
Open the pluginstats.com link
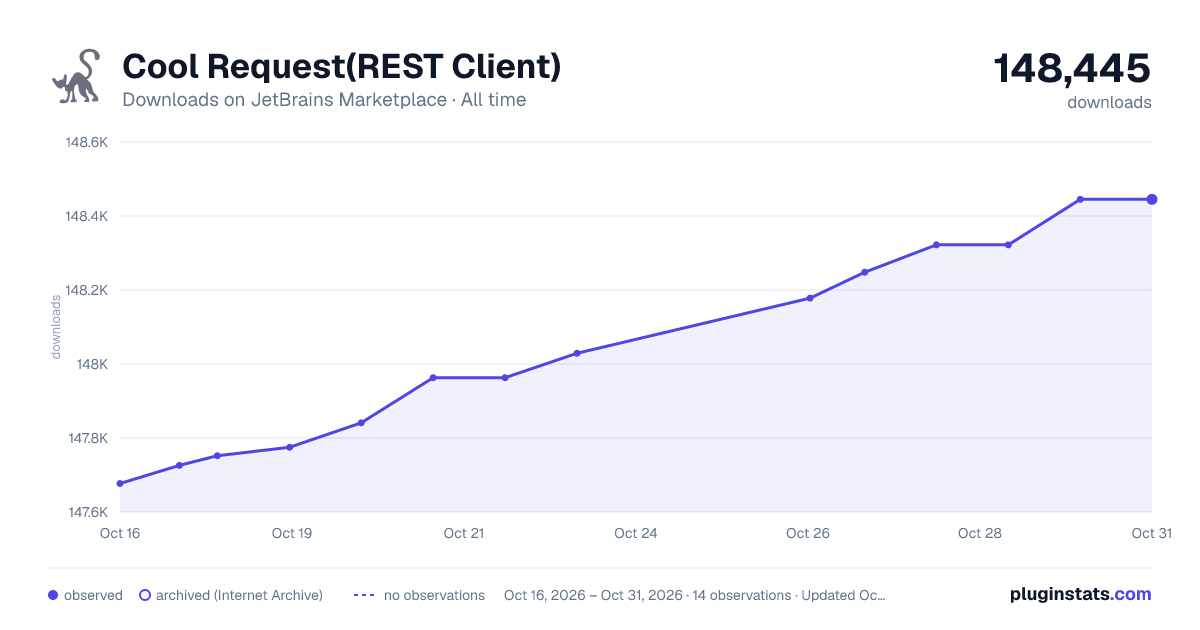1080,594
